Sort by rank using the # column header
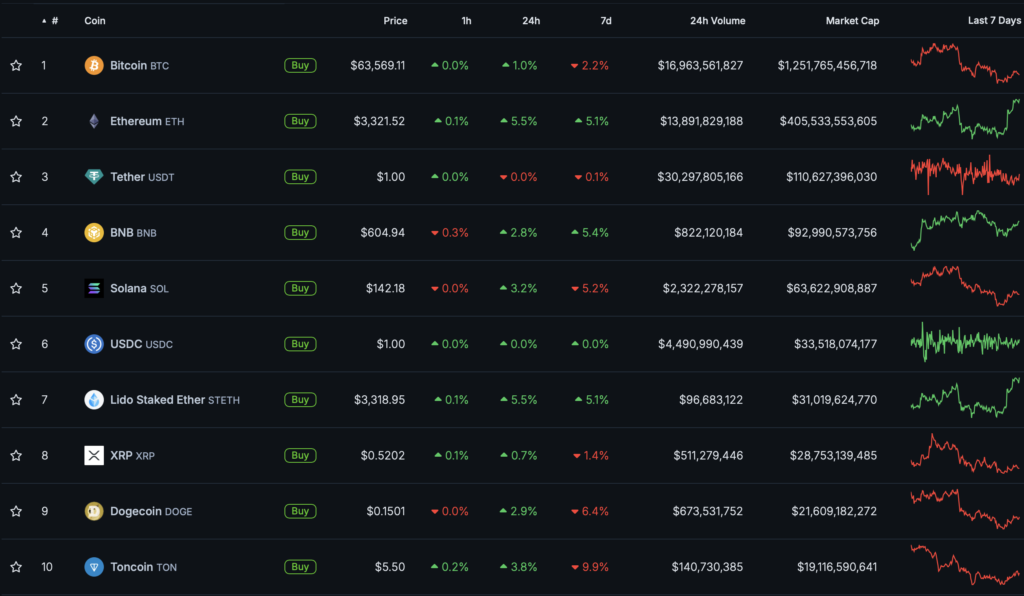 54,21
